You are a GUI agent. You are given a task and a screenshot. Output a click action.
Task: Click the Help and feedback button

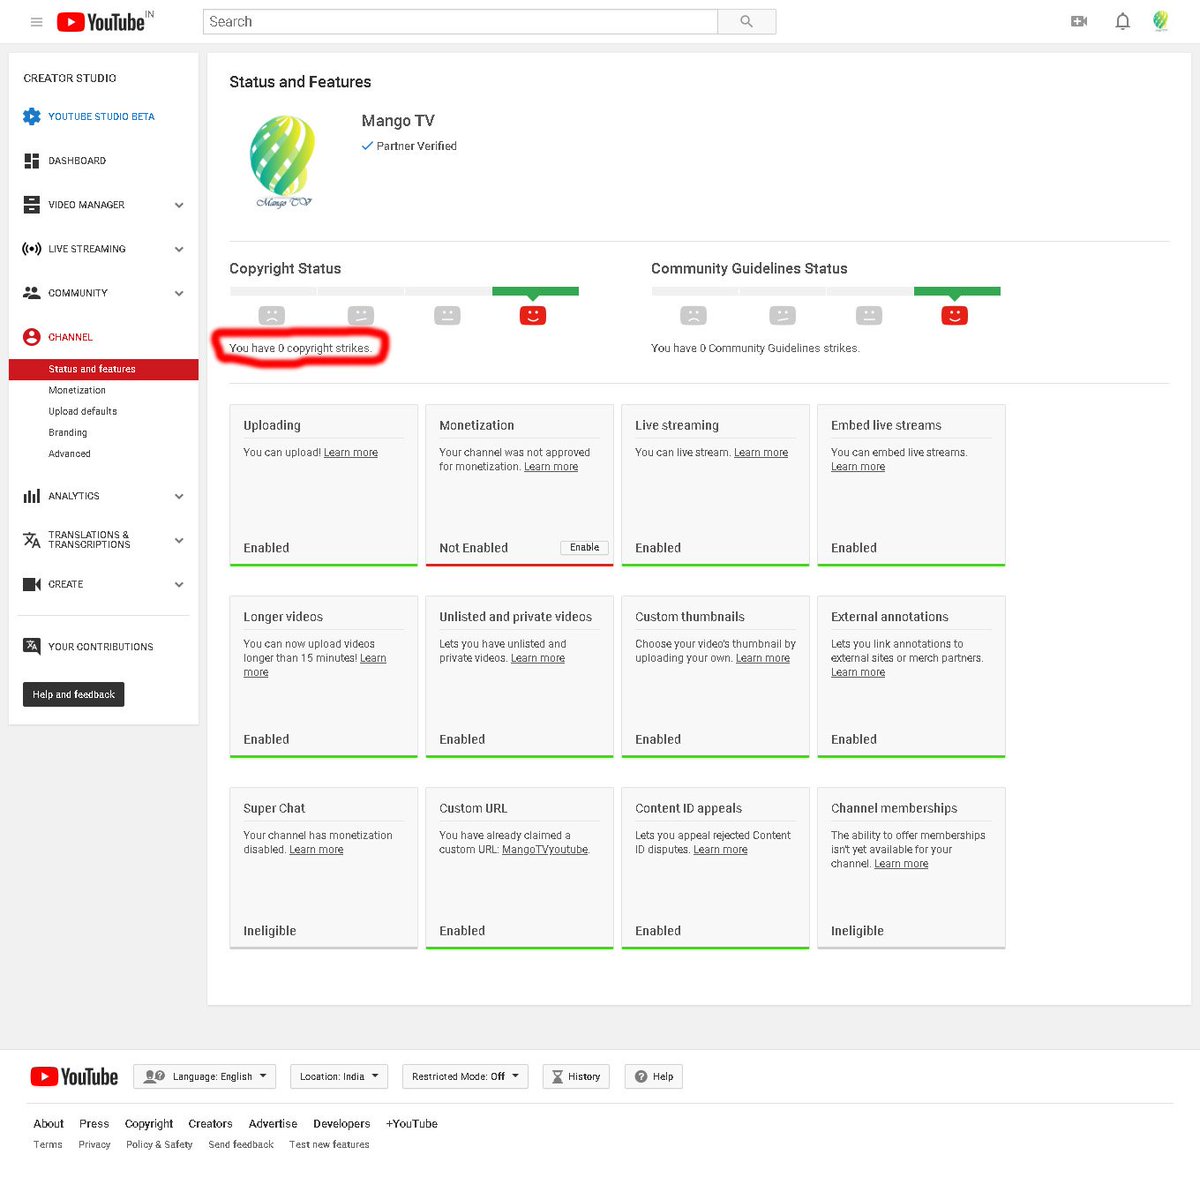74,694
